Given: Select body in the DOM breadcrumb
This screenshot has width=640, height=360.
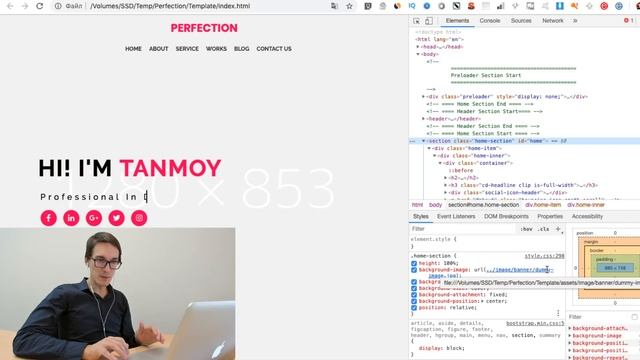Looking at the screenshot, I should tap(435, 205).
